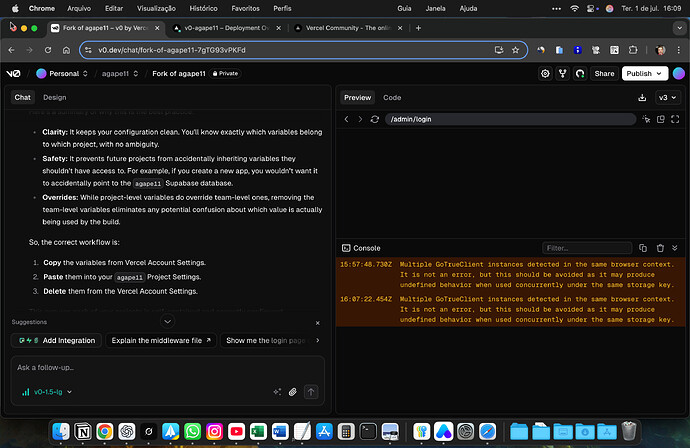Bookmark this page with star icon
The width and height of the screenshot is (690, 448).
(515, 50)
